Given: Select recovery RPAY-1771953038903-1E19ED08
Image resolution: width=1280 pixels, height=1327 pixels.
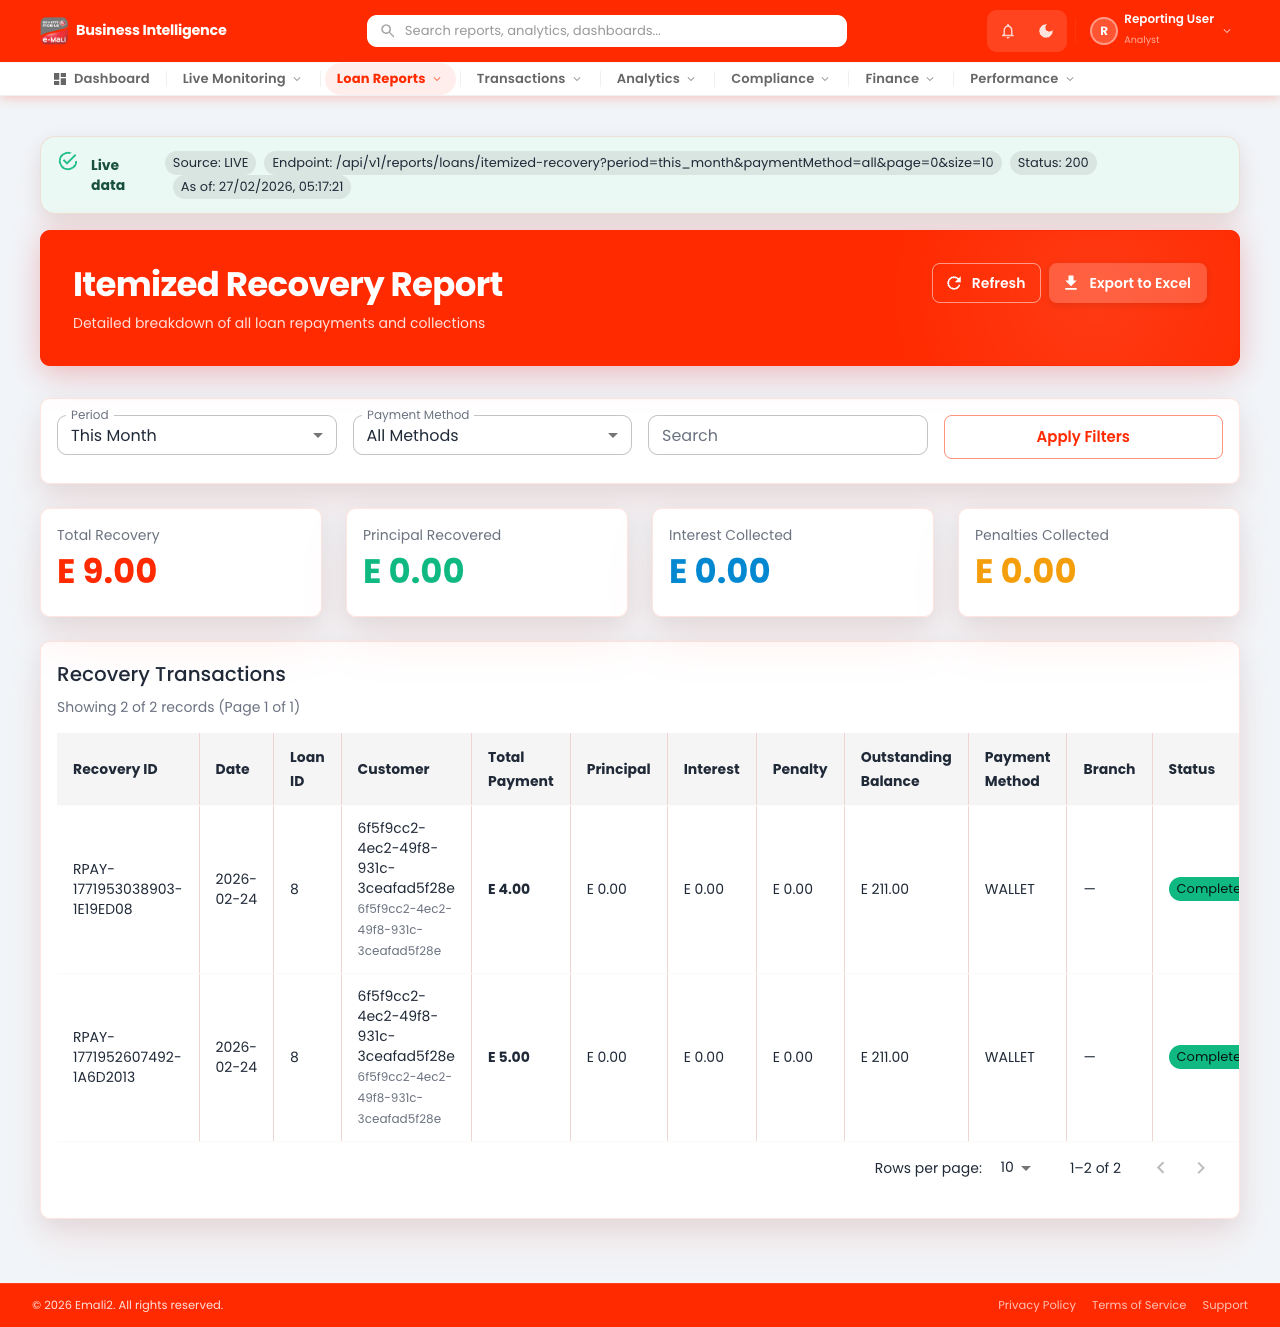Looking at the screenshot, I should [x=127, y=889].
